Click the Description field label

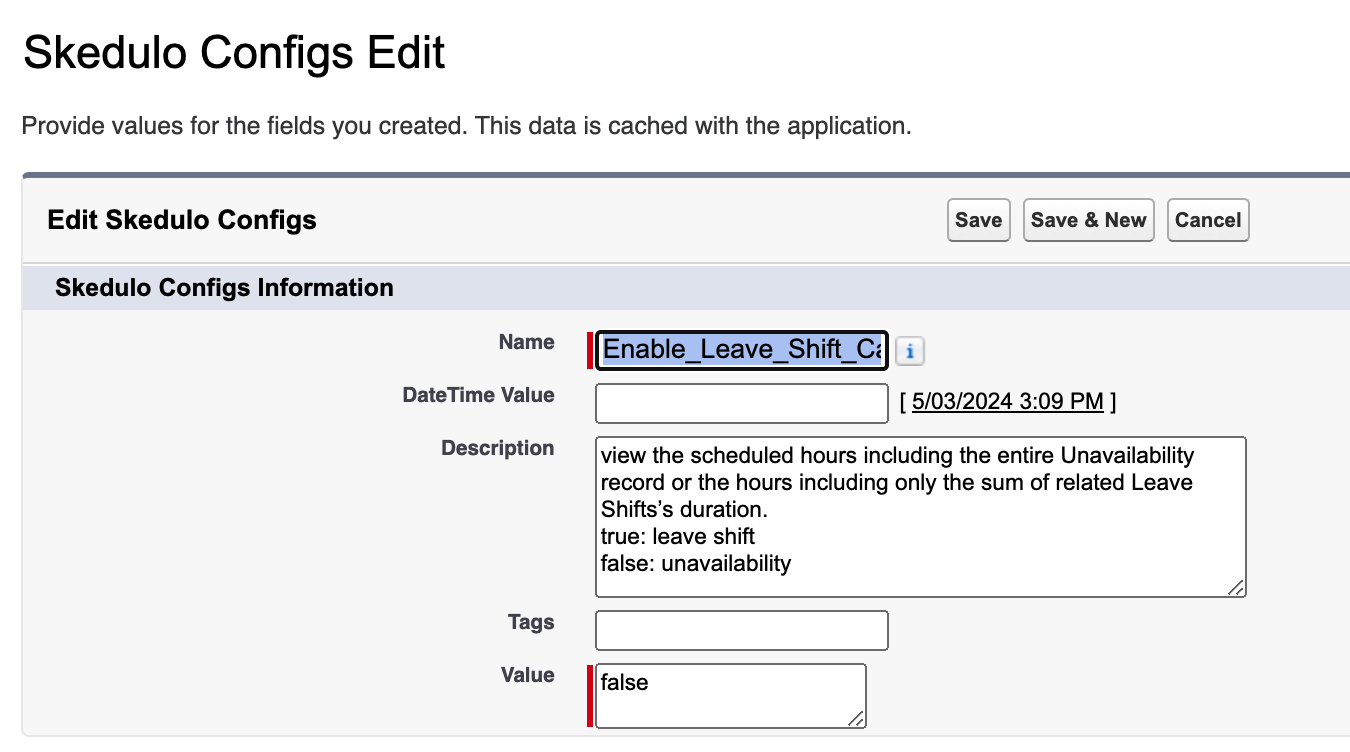click(x=498, y=448)
